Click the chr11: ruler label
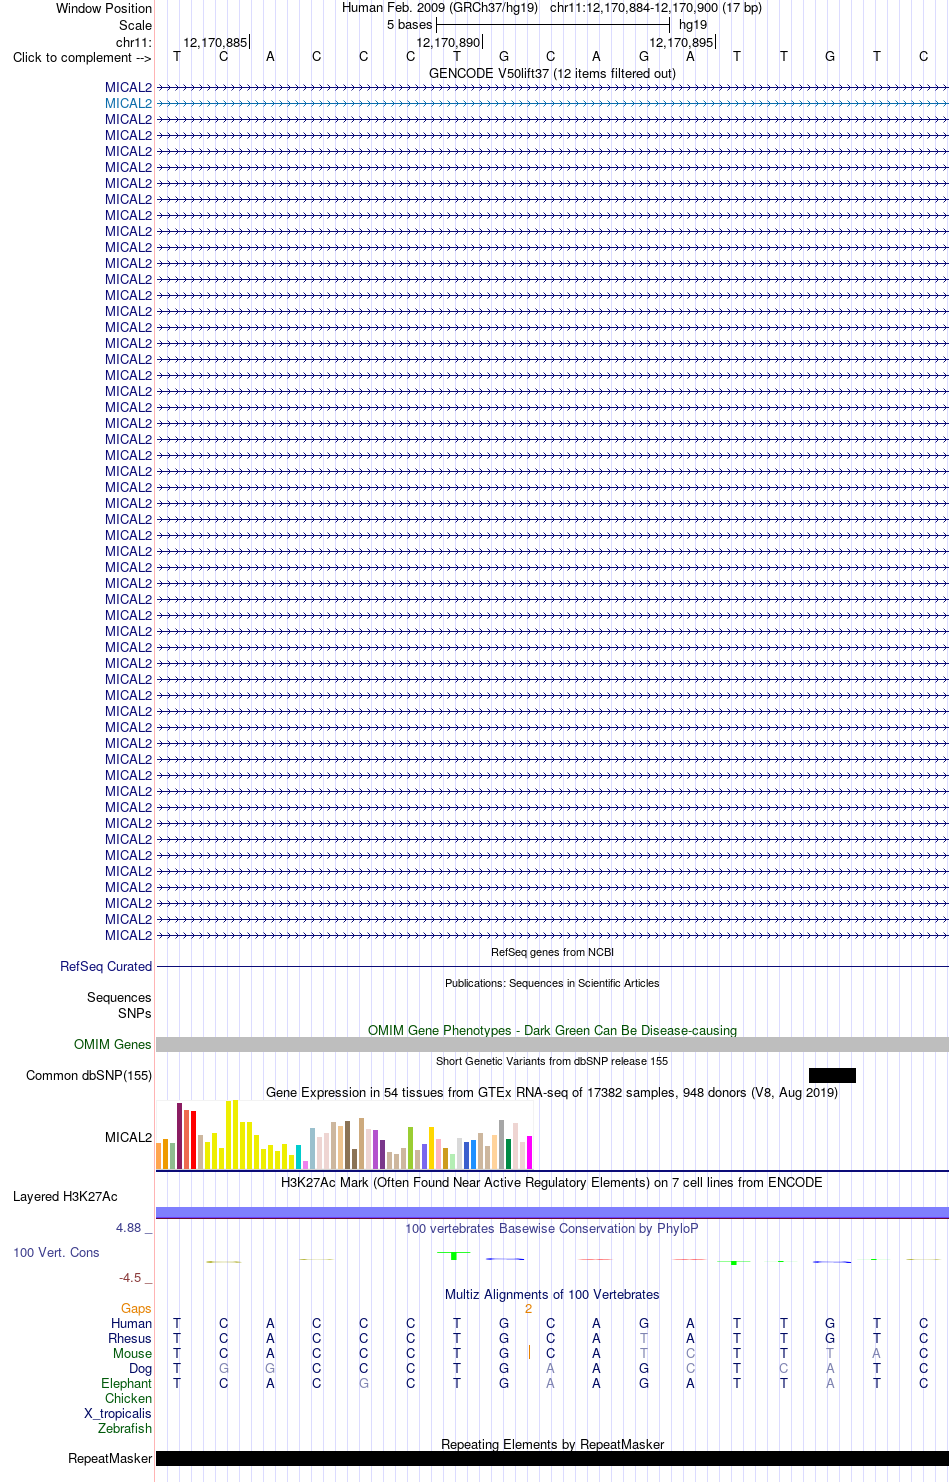This screenshot has width=950, height=1482. tap(134, 42)
